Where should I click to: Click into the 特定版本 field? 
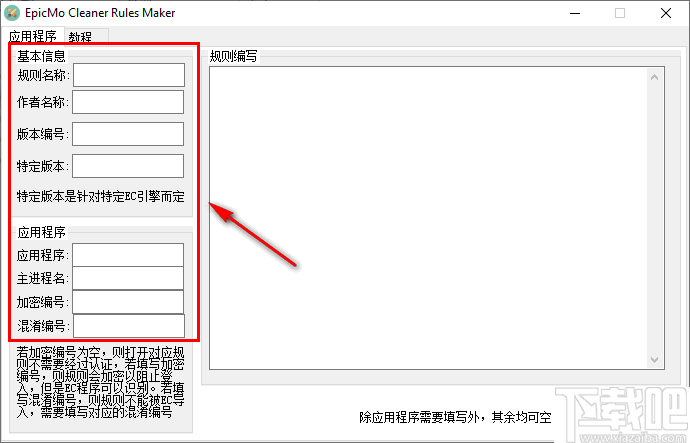pos(128,166)
